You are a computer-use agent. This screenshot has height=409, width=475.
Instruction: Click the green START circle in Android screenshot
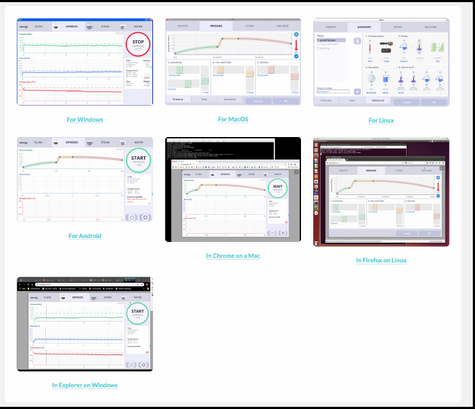(x=138, y=160)
